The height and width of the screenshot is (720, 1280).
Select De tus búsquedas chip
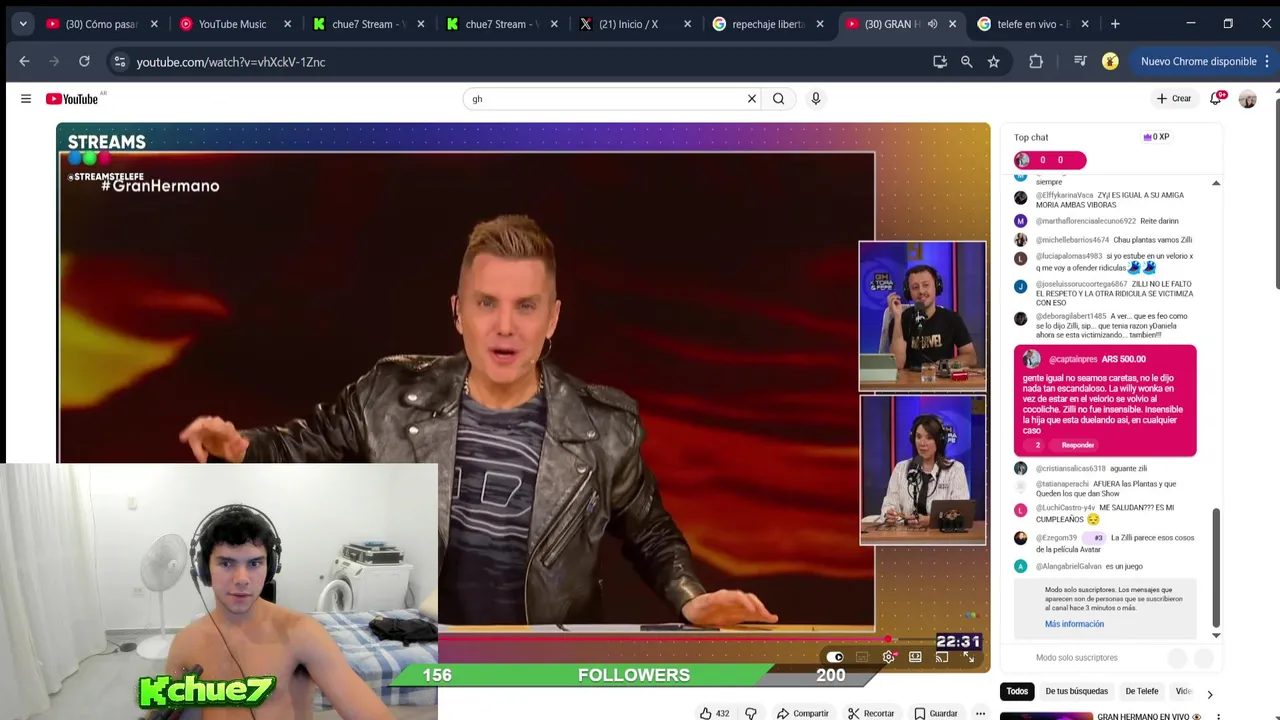(x=1077, y=691)
